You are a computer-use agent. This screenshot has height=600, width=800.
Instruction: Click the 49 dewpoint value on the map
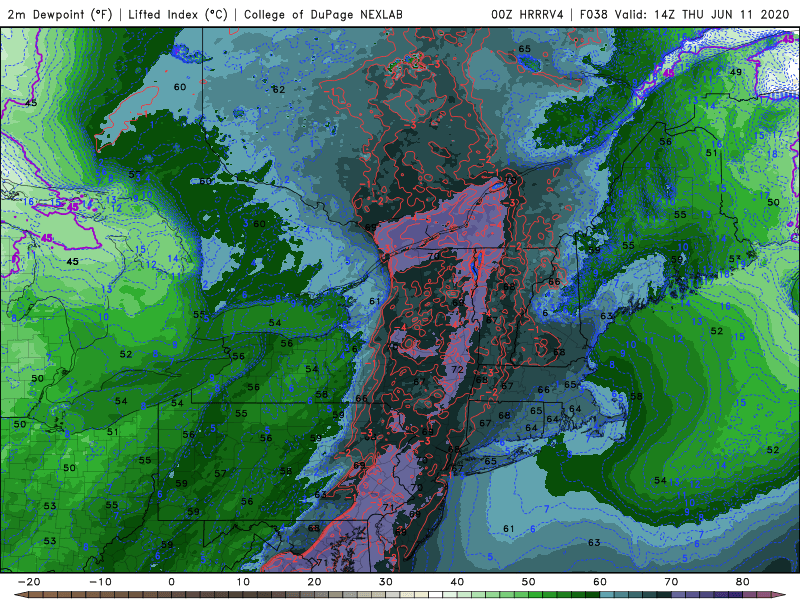coord(735,72)
